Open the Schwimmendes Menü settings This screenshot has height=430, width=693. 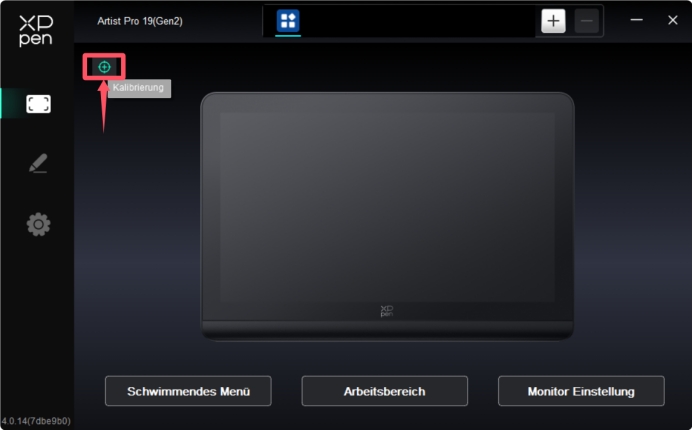coord(187,391)
